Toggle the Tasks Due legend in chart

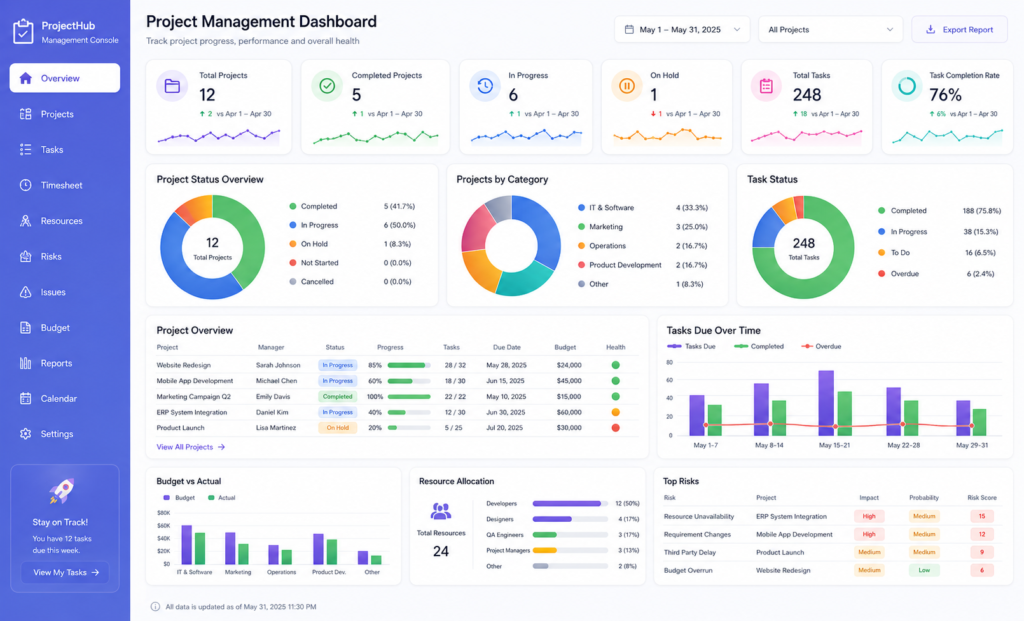coord(691,346)
